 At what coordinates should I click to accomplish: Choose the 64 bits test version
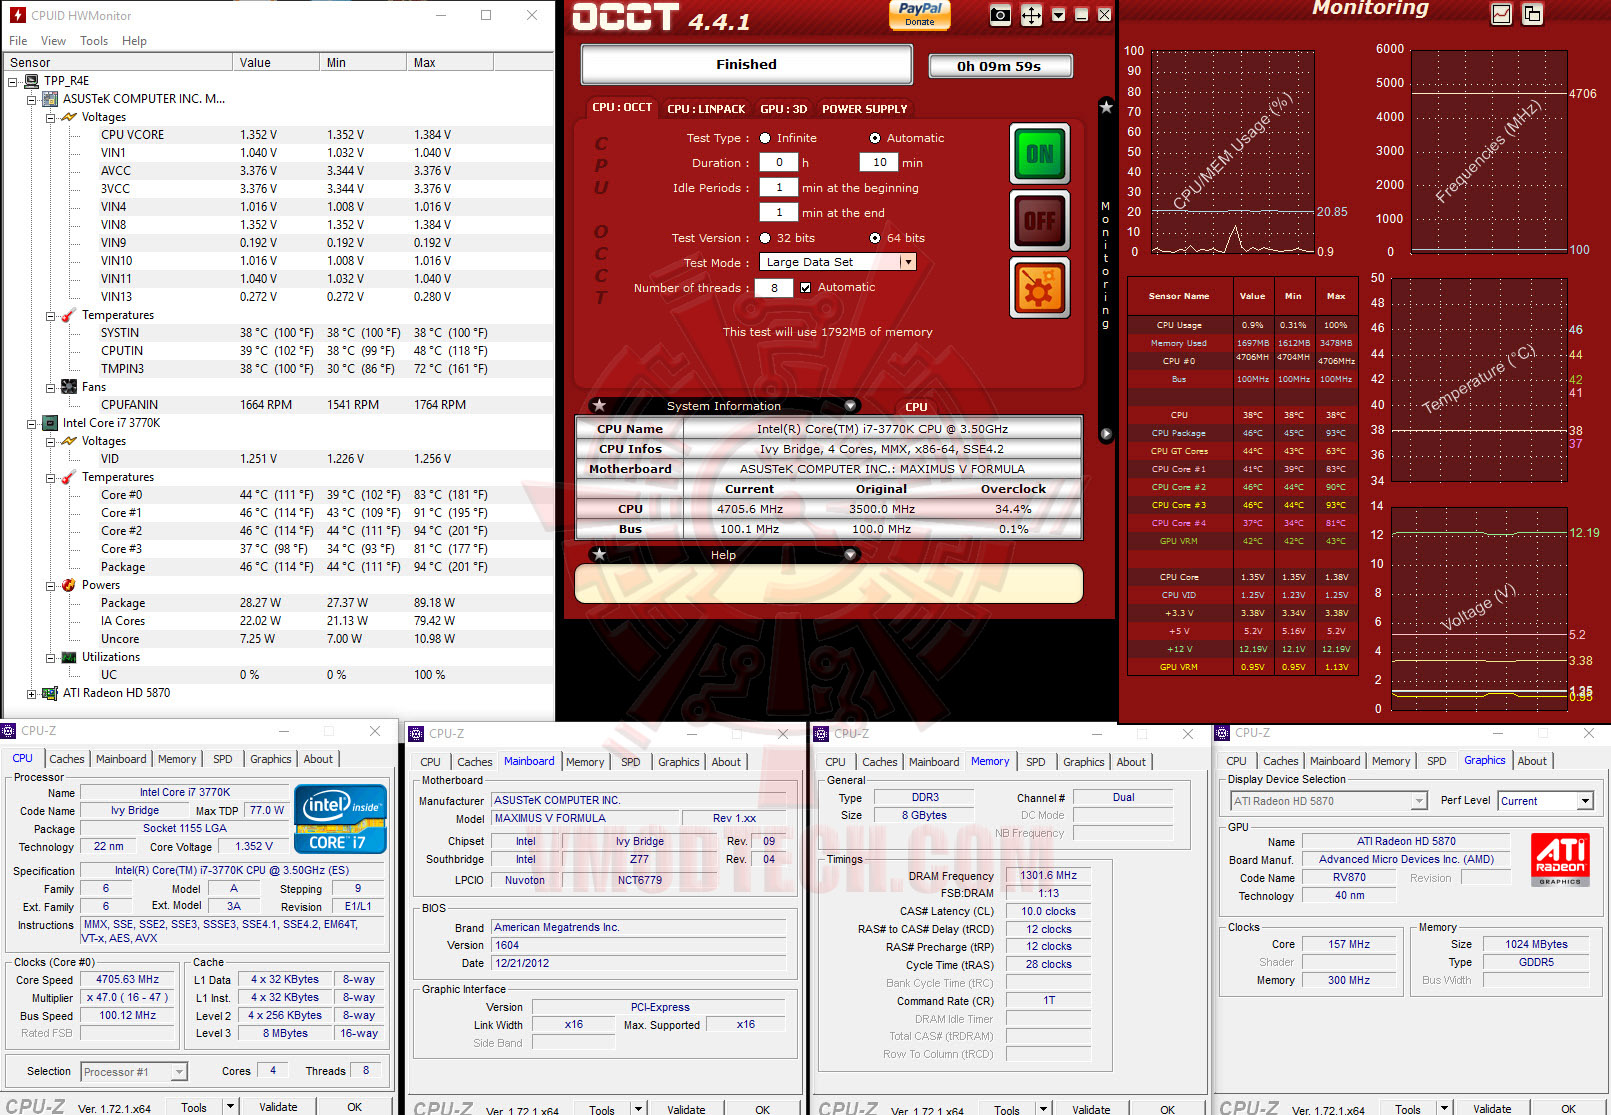pos(875,238)
